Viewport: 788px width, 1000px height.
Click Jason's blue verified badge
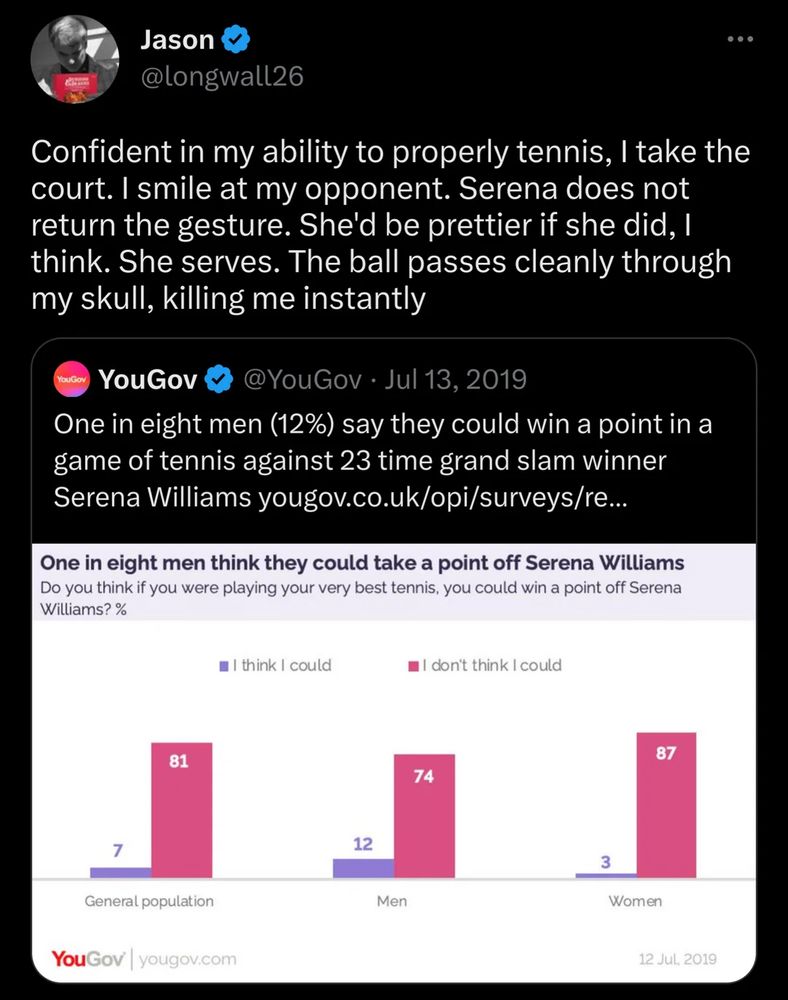coord(235,40)
